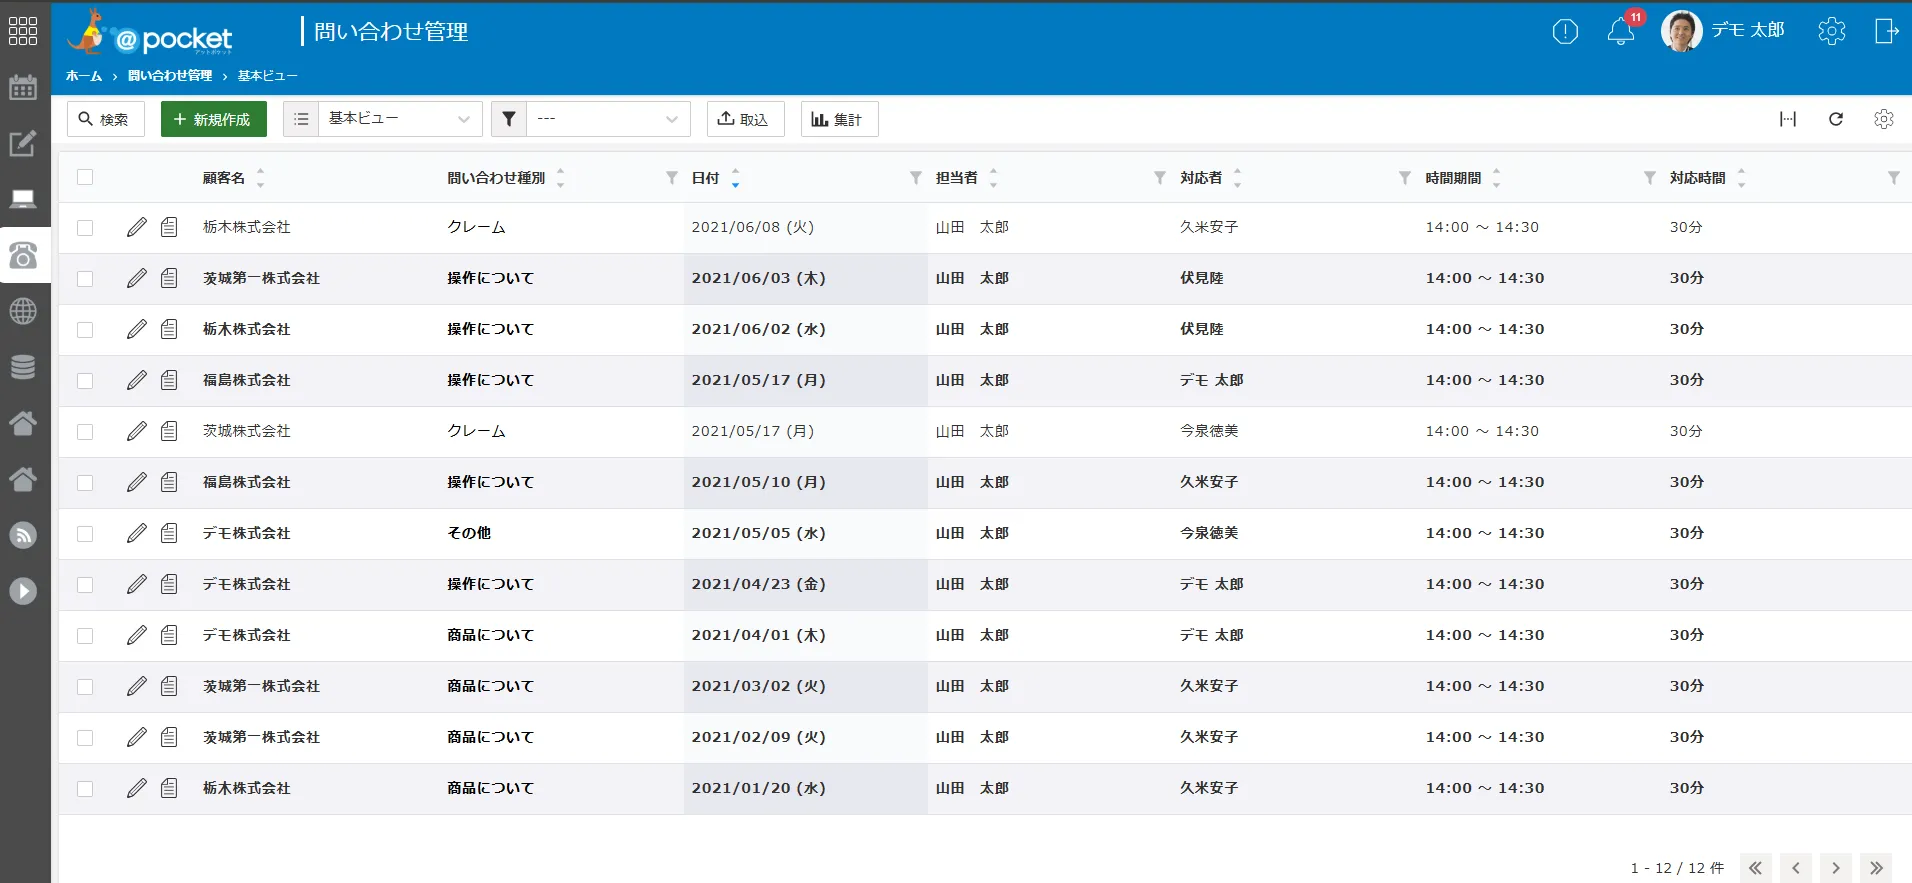The width and height of the screenshot is (1912, 883).
Task: Open the first house sidebar icon
Action: [x=23, y=423]
